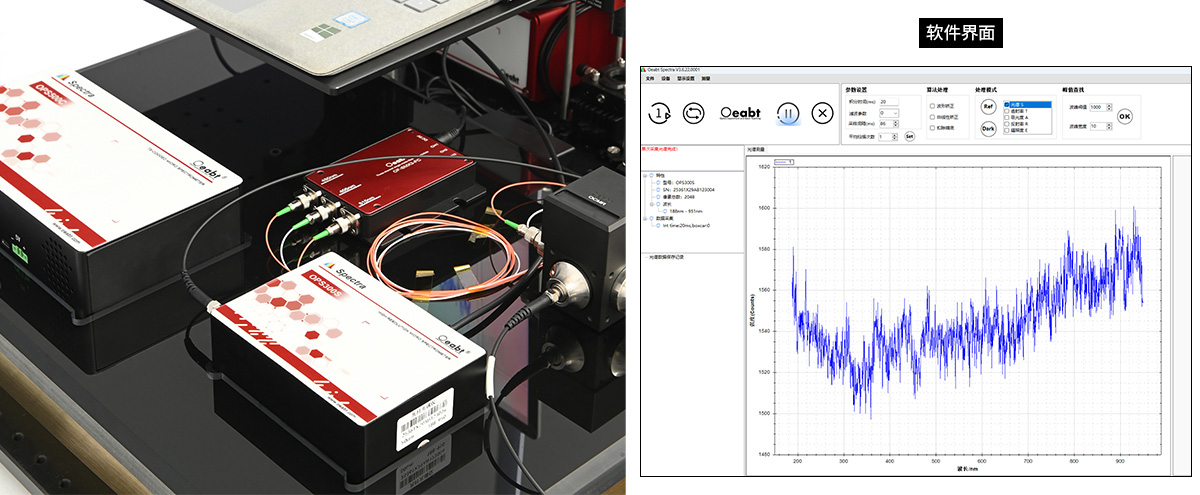The height and width of the screenshot is (495, 1200).
Task: Open the 滤波参数 dropdown
Action: click(895, 113)
